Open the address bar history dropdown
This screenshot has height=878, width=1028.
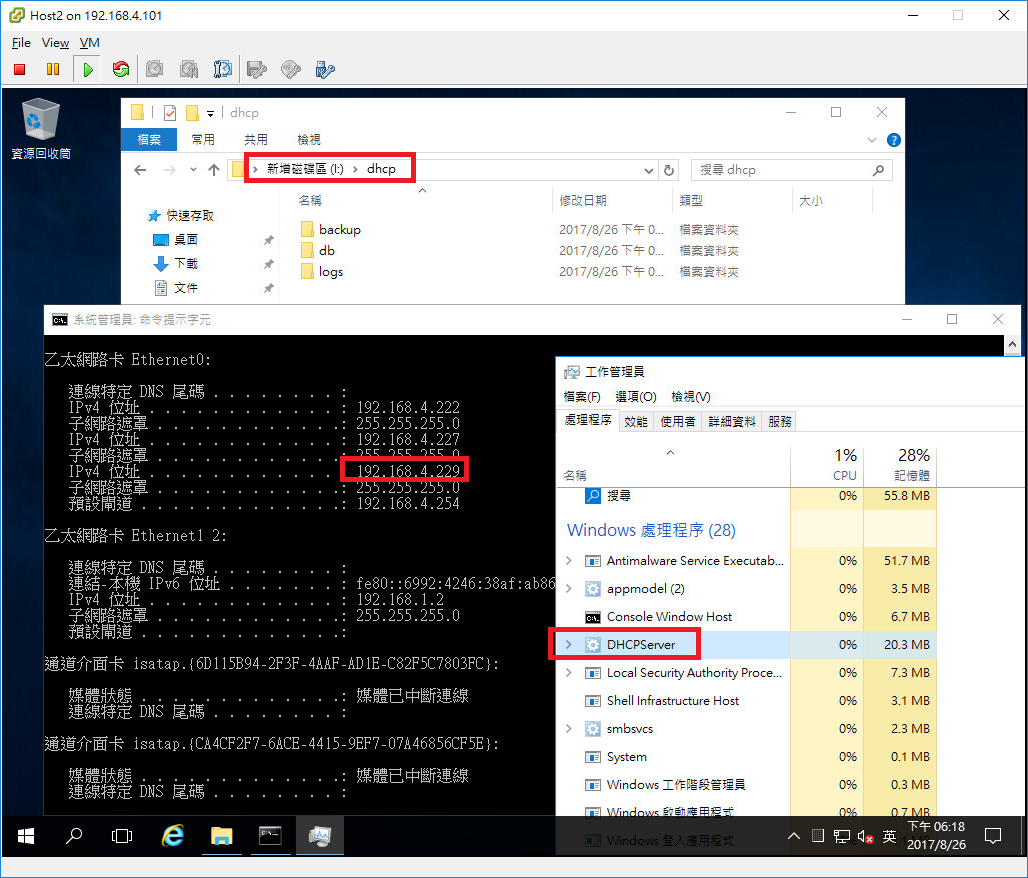[648, 170]
